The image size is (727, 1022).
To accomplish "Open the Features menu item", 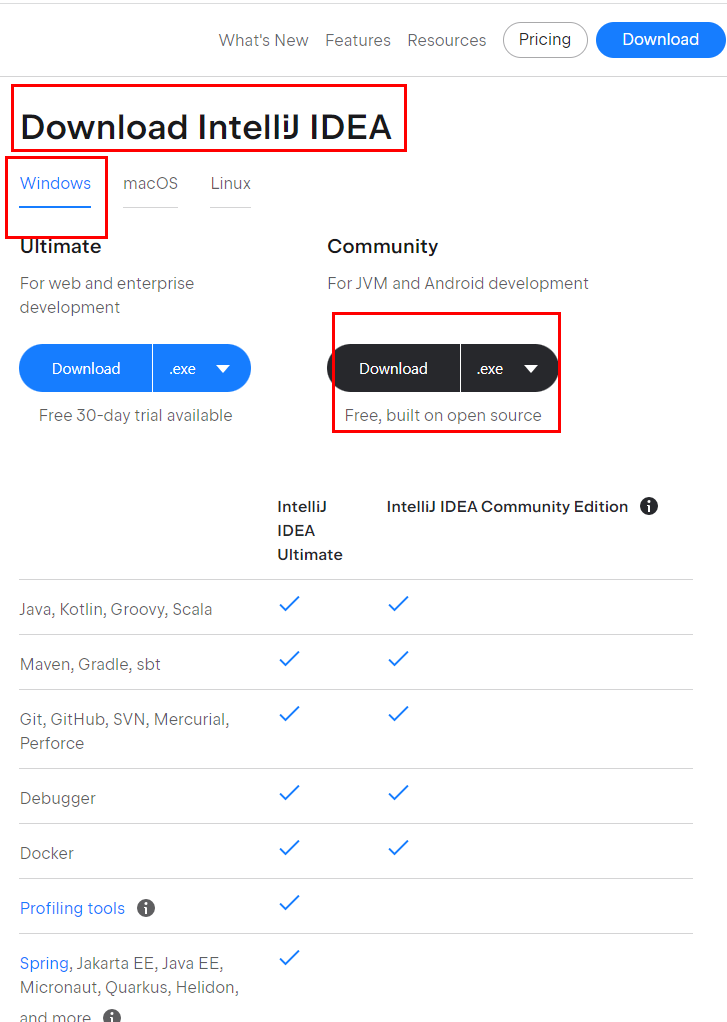I will [358, 40].
